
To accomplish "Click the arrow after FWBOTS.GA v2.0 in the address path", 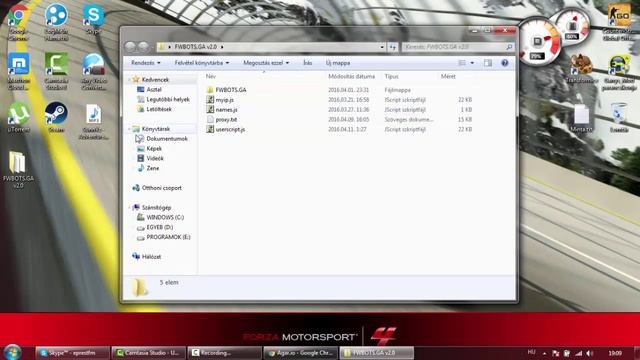I will 222,47.
